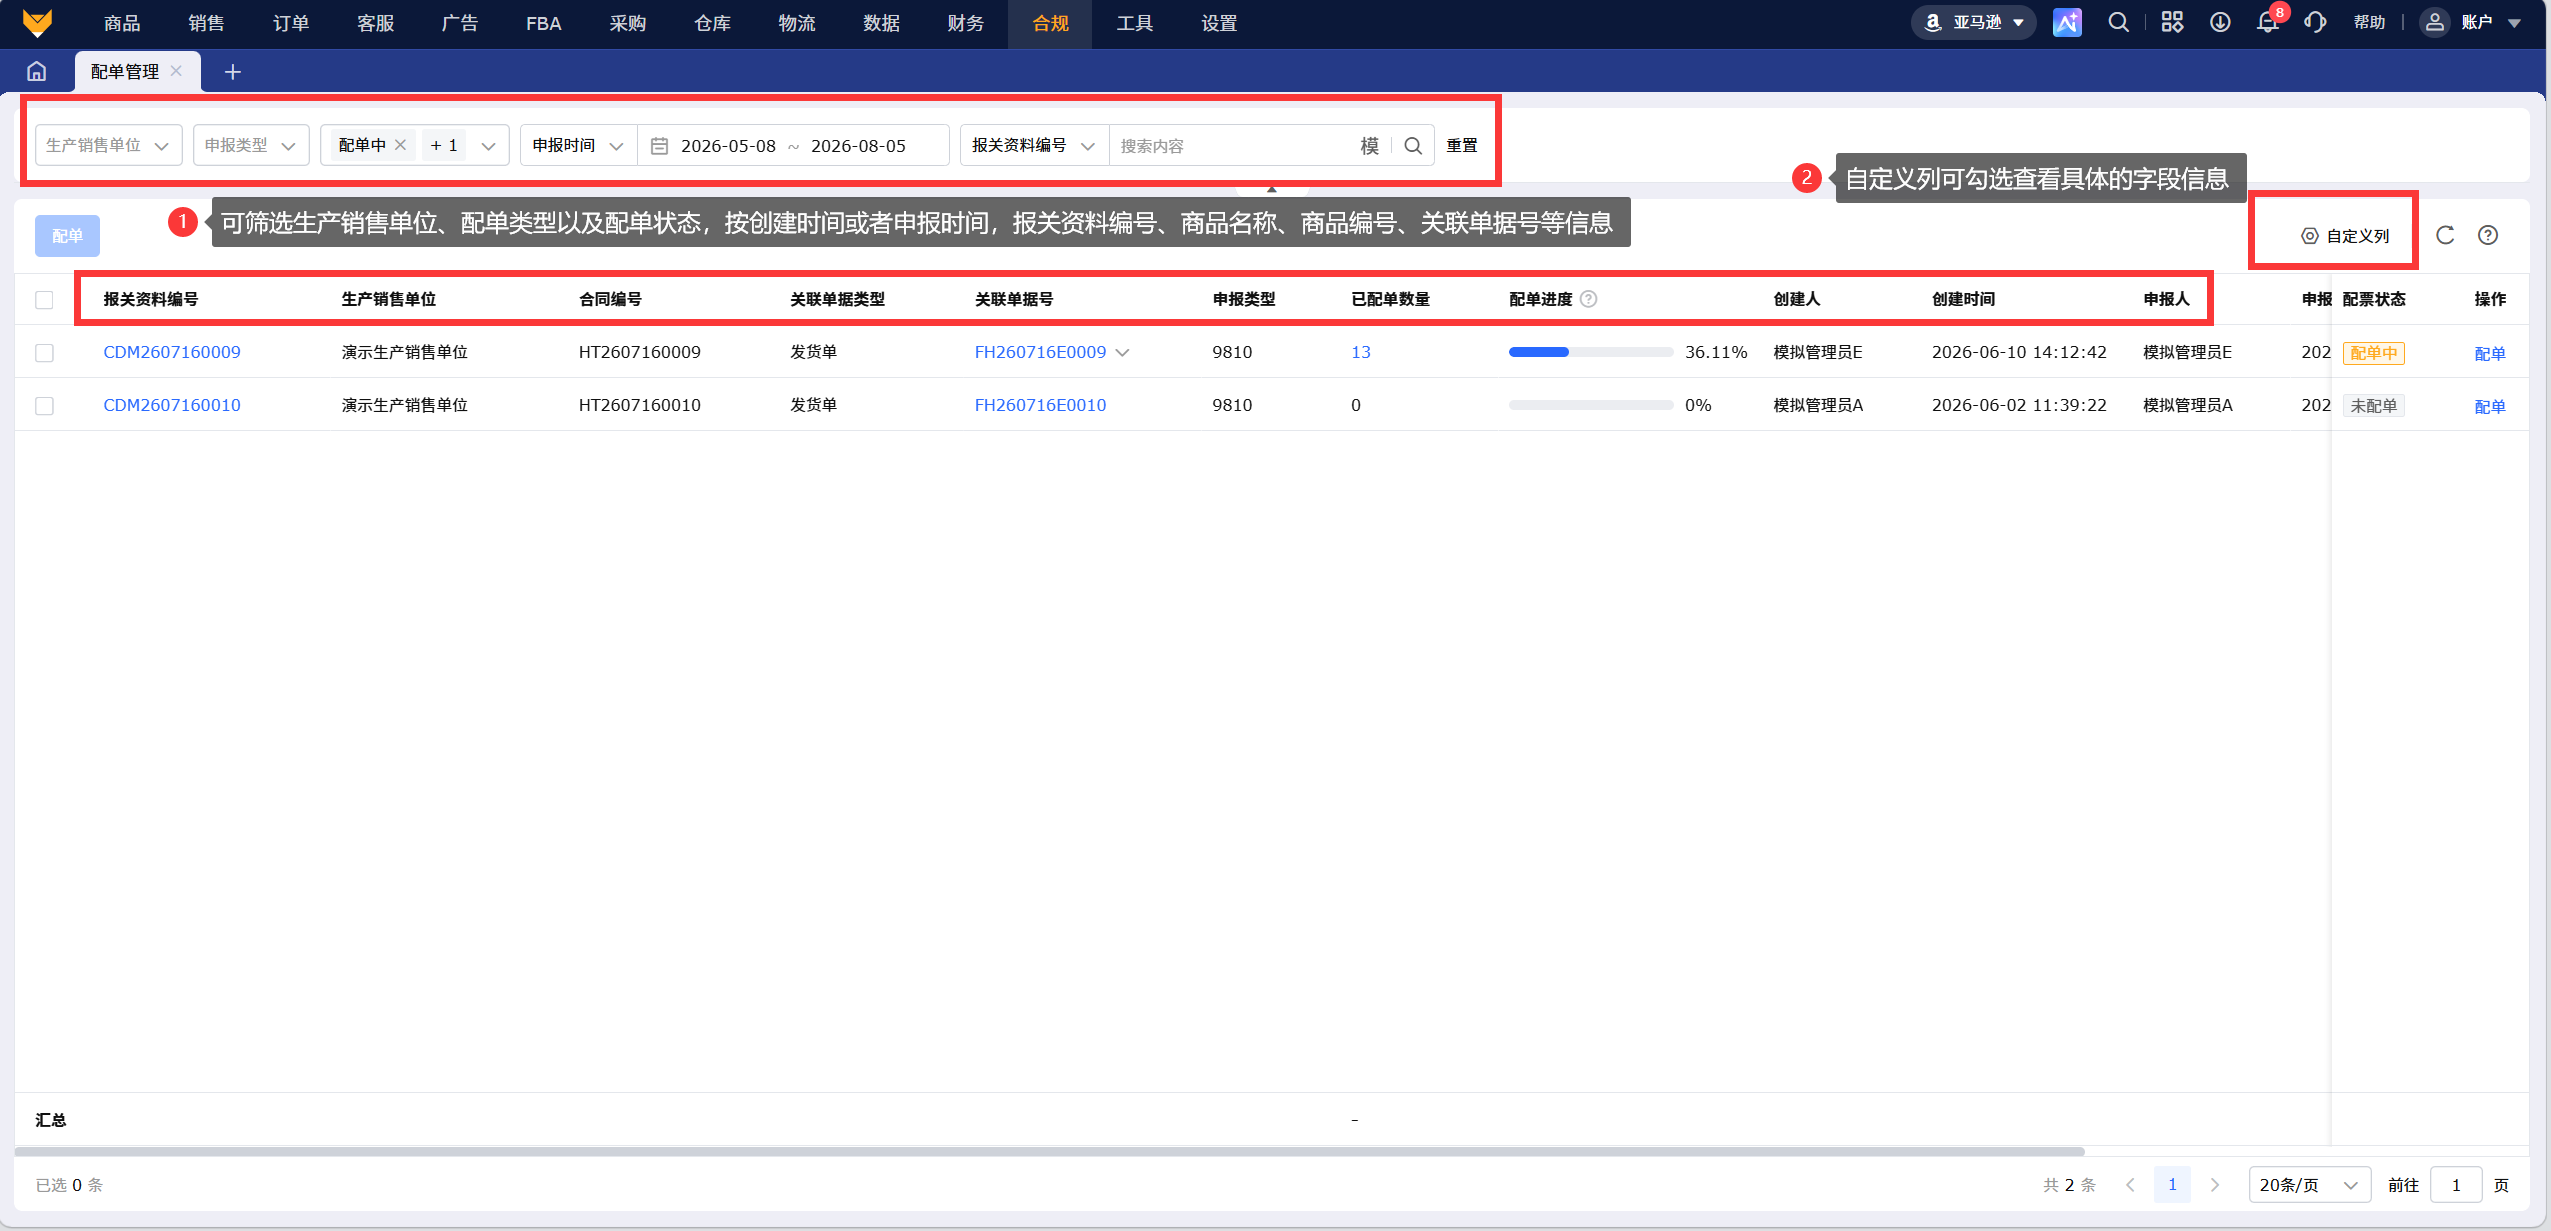Click the refresh table icon
Screen dimensions: 2551x1231
pos(2445,235)
